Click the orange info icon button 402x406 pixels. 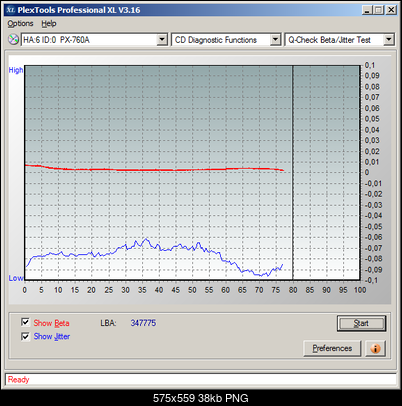click(375, 348)
